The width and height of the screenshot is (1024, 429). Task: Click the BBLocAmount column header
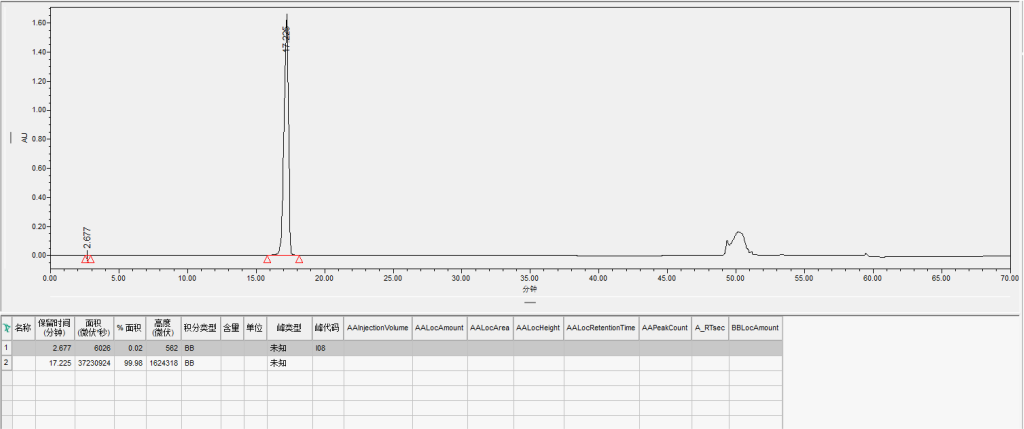(755, 327)
